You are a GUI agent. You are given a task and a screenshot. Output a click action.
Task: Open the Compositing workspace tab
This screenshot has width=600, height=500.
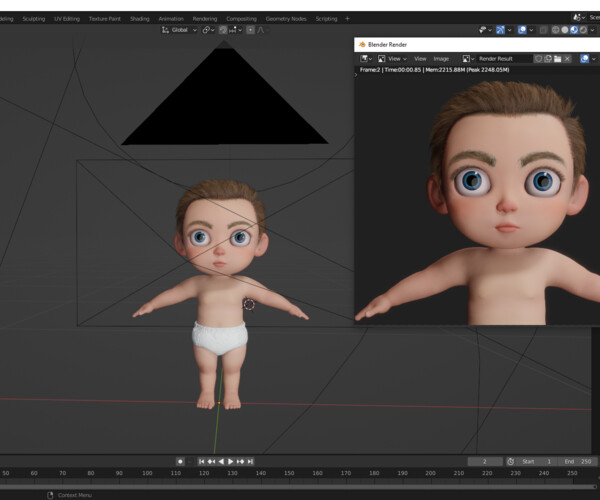(241, 19)
